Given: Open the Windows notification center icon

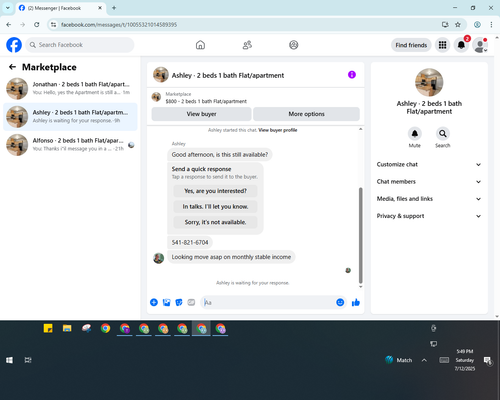Looking at the screenshot, I should [x=488, y=360].
